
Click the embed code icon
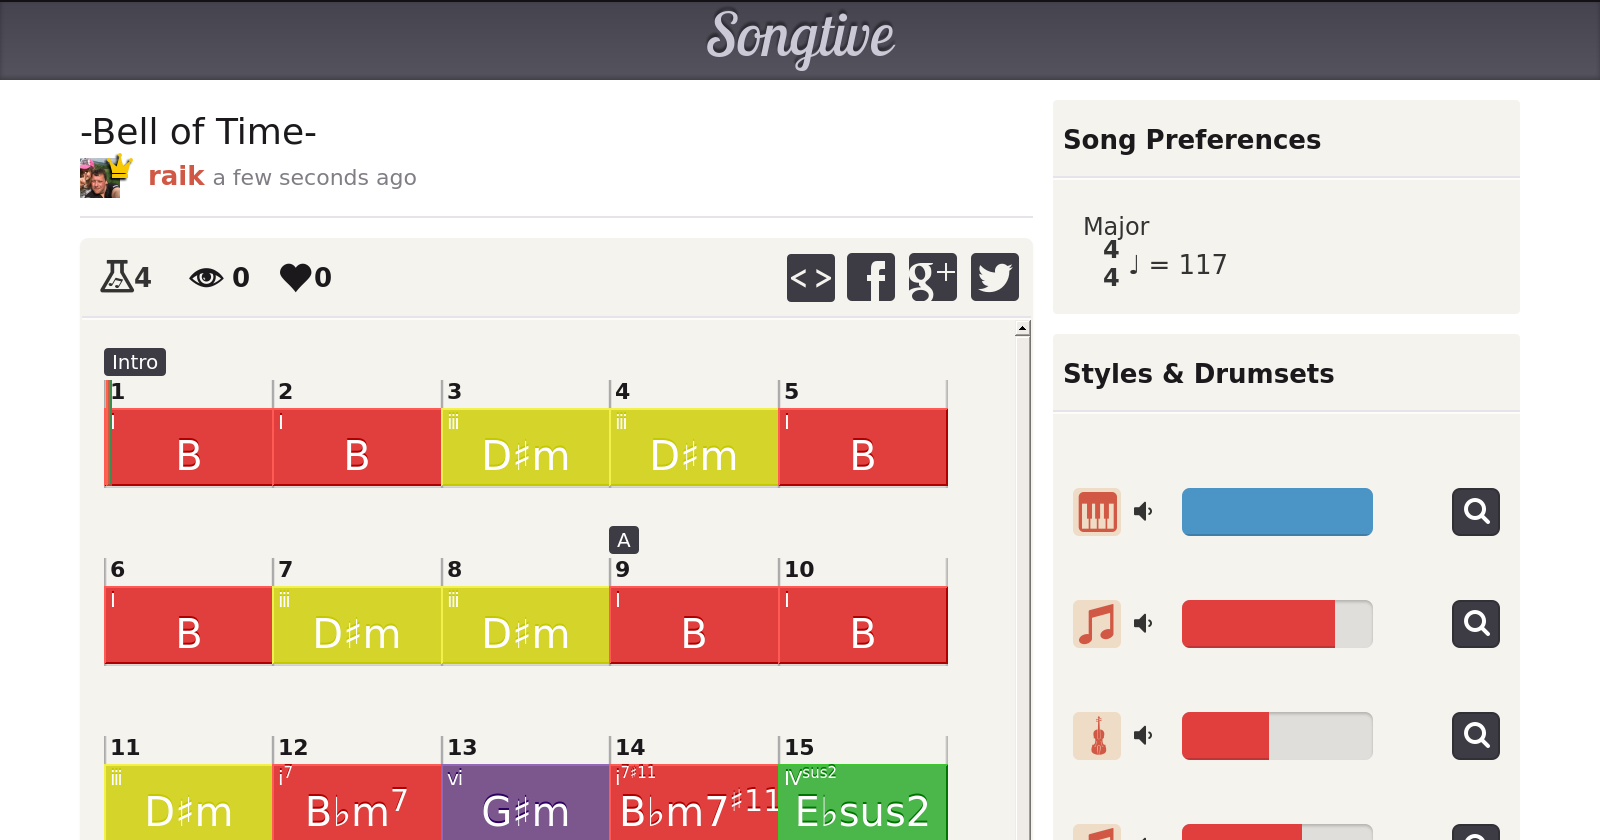coord(810,277)
